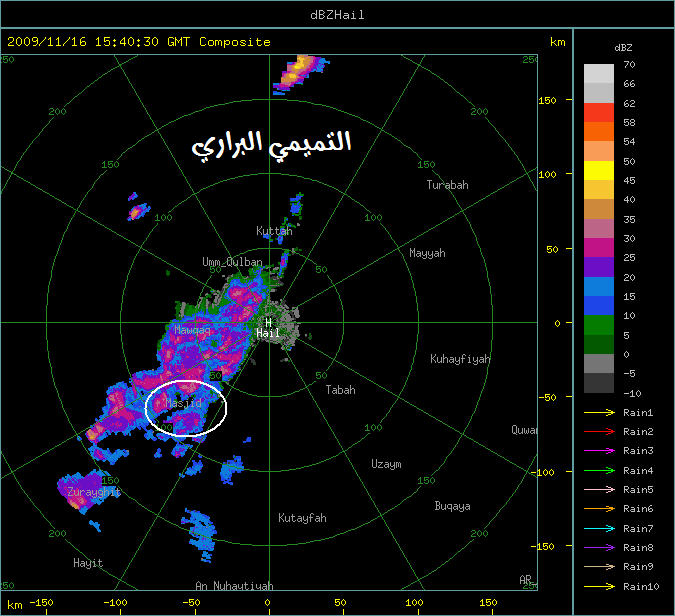Viewport: 675px width, 616px height.
Task: Click the Kuhayfiyah place label
Action: 460,359
